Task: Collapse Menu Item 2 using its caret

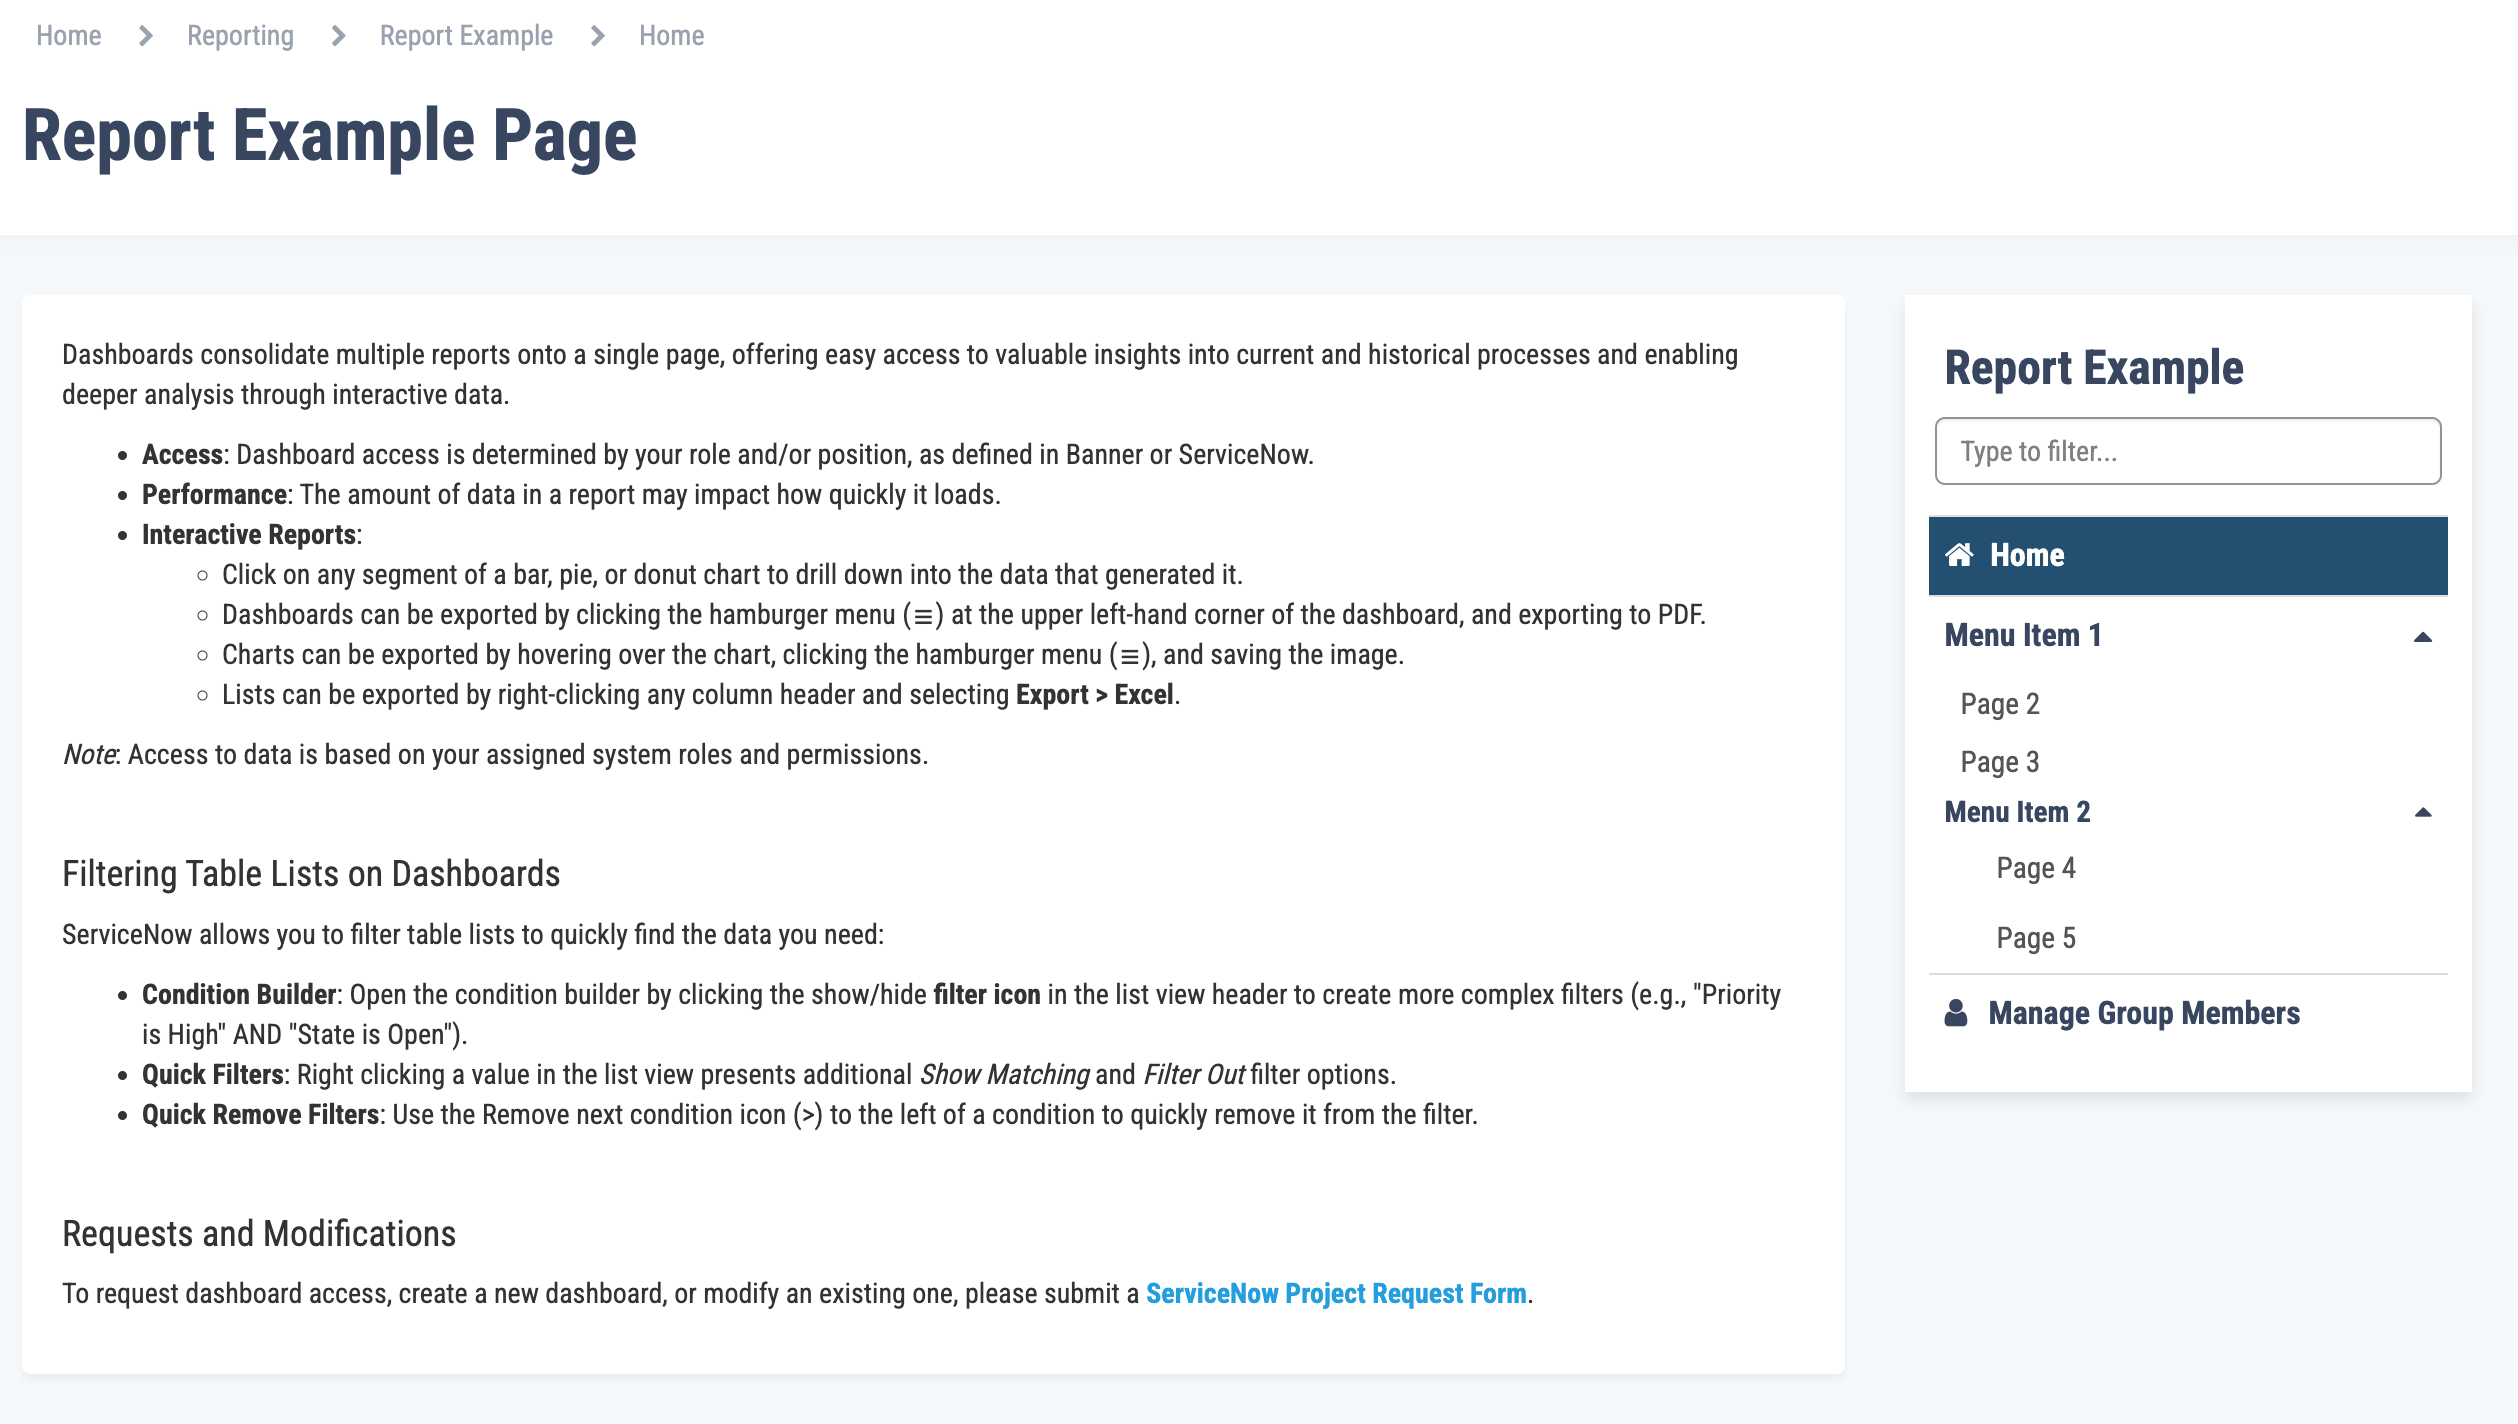Action: coord(2422,812)
